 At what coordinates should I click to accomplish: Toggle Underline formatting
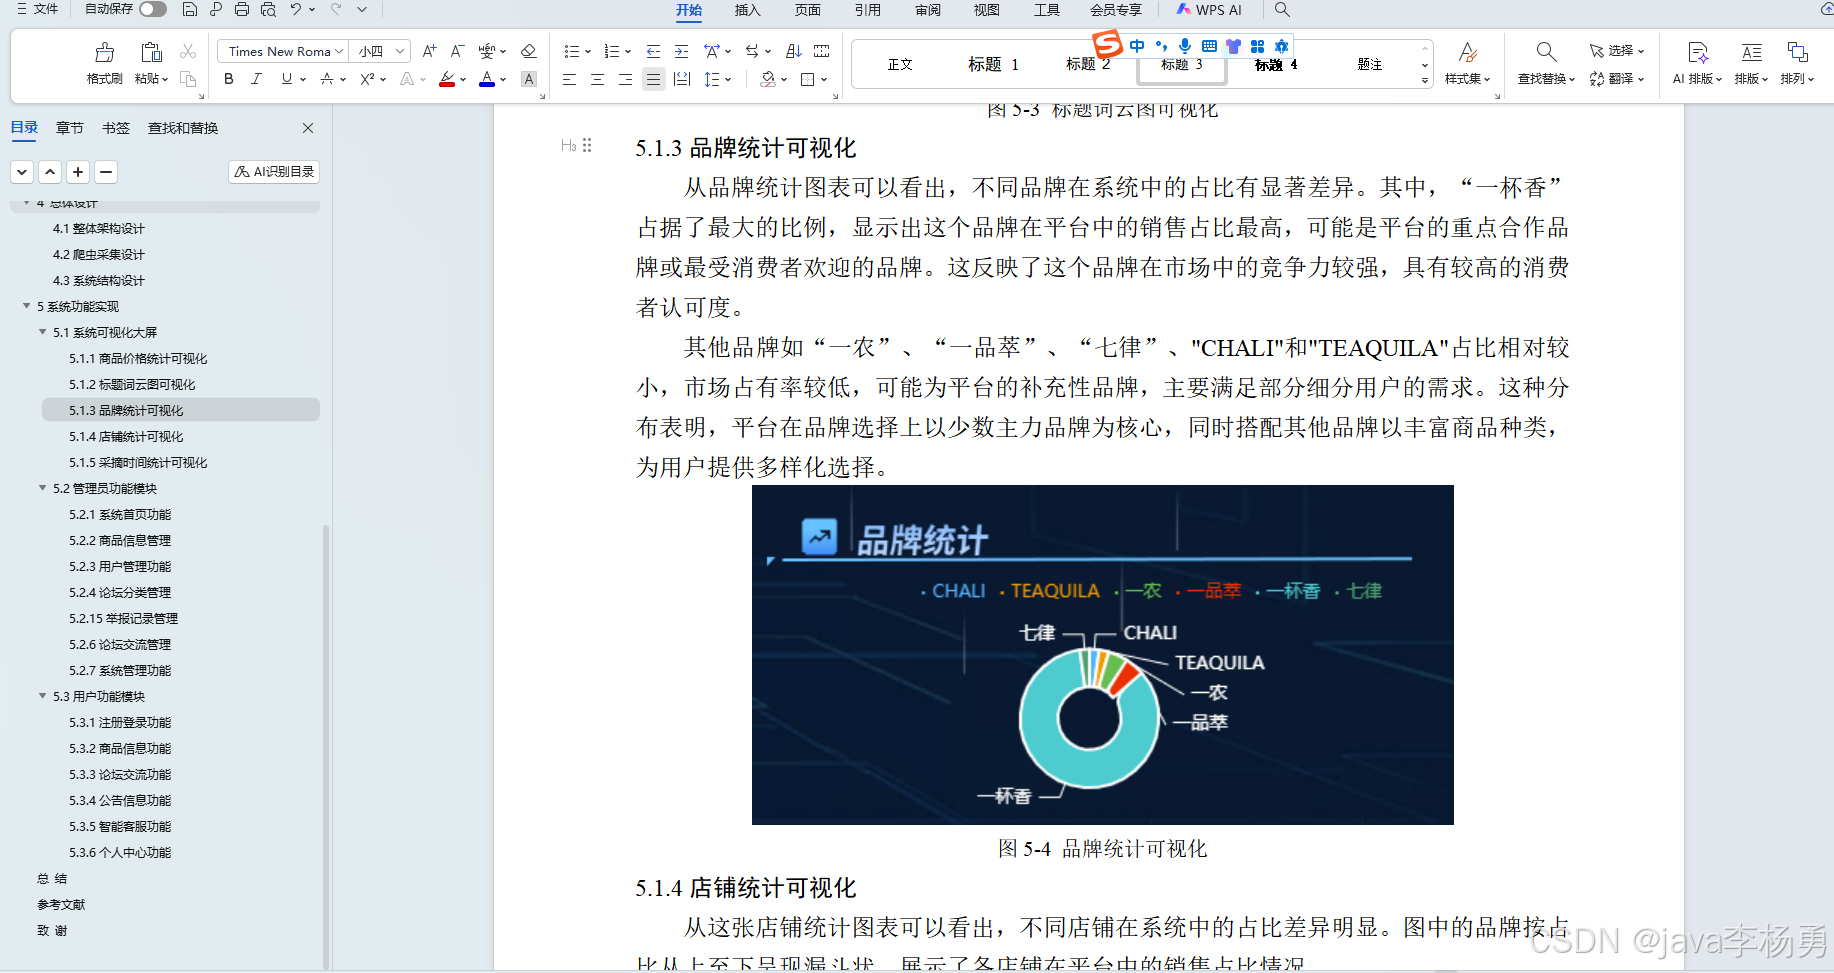point(287,79)
